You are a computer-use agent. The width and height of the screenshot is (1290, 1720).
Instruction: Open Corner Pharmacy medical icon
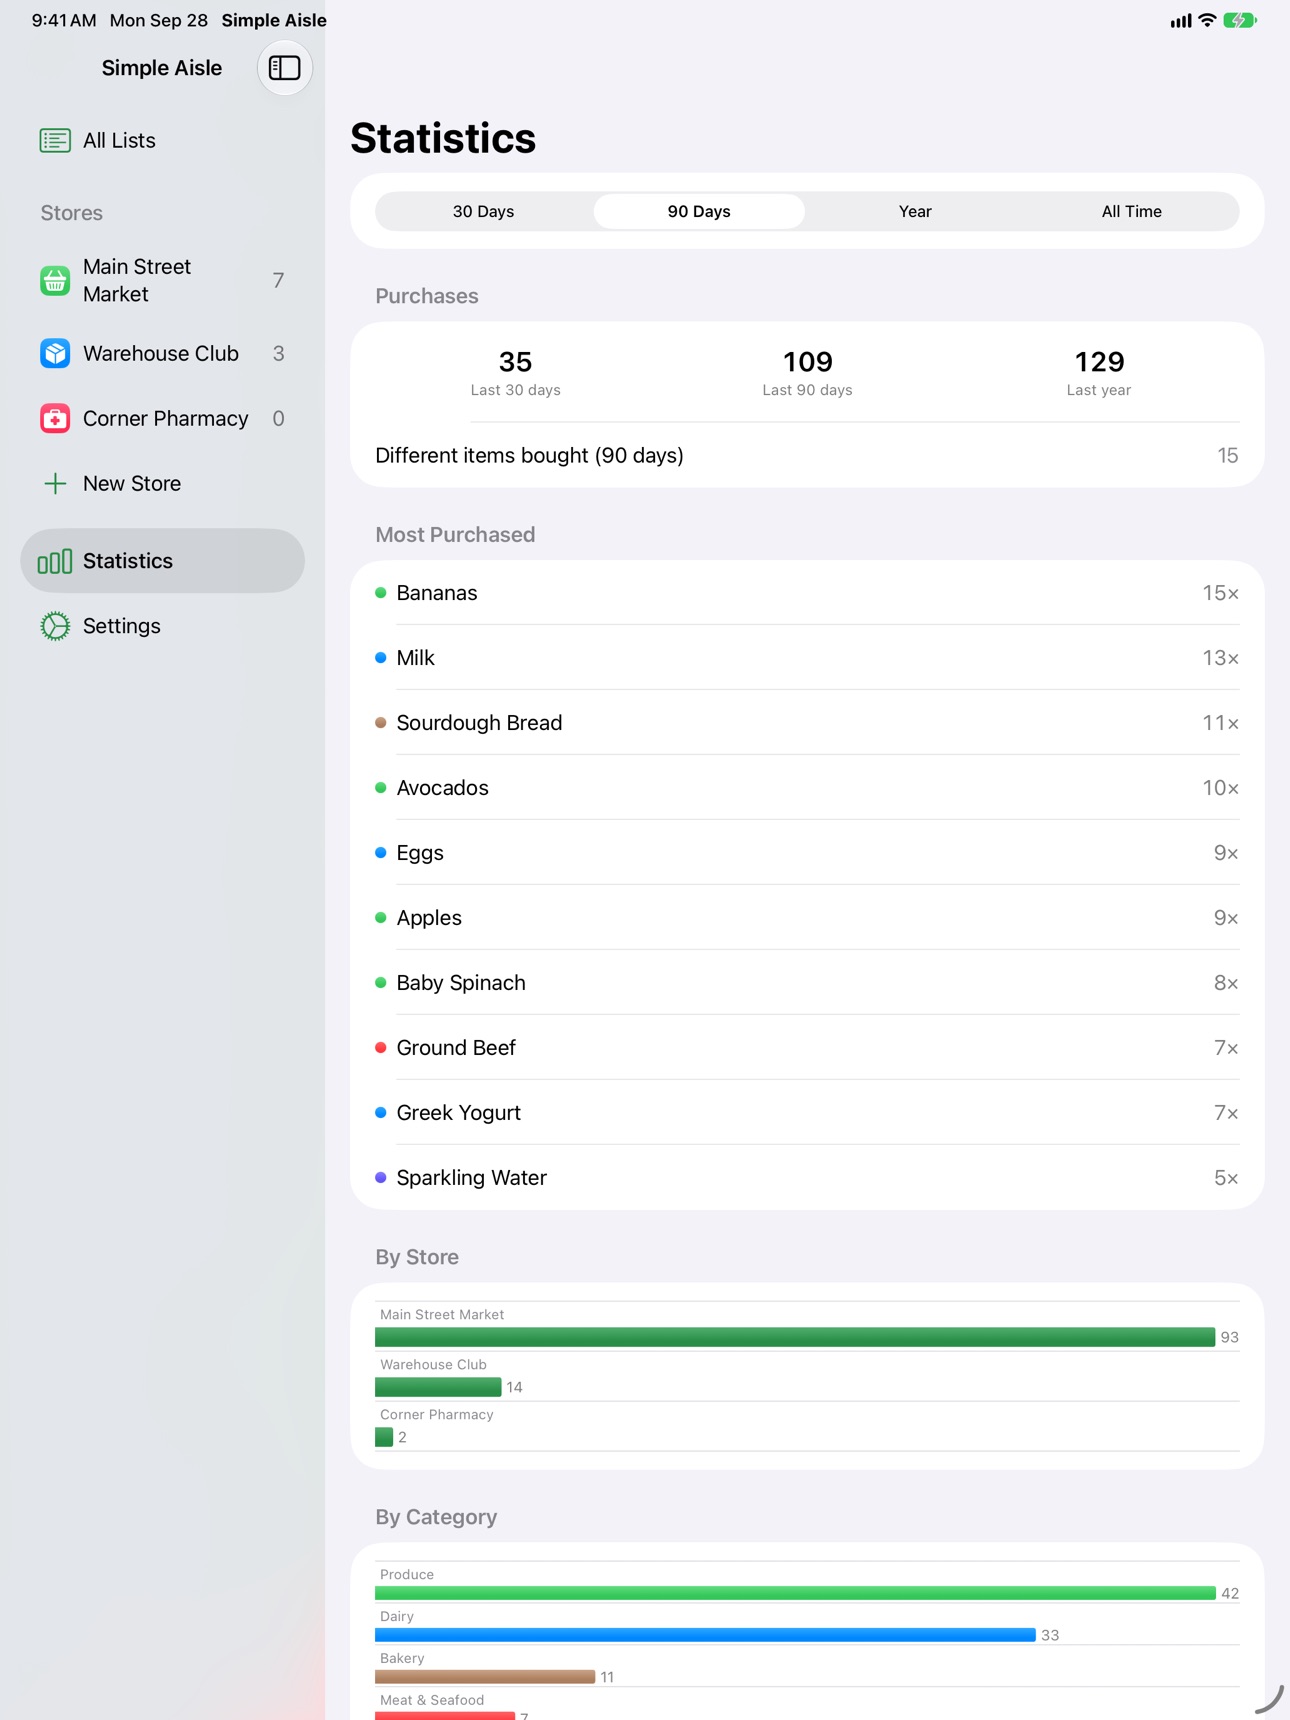pyautogui.click(x=55, y=418)
